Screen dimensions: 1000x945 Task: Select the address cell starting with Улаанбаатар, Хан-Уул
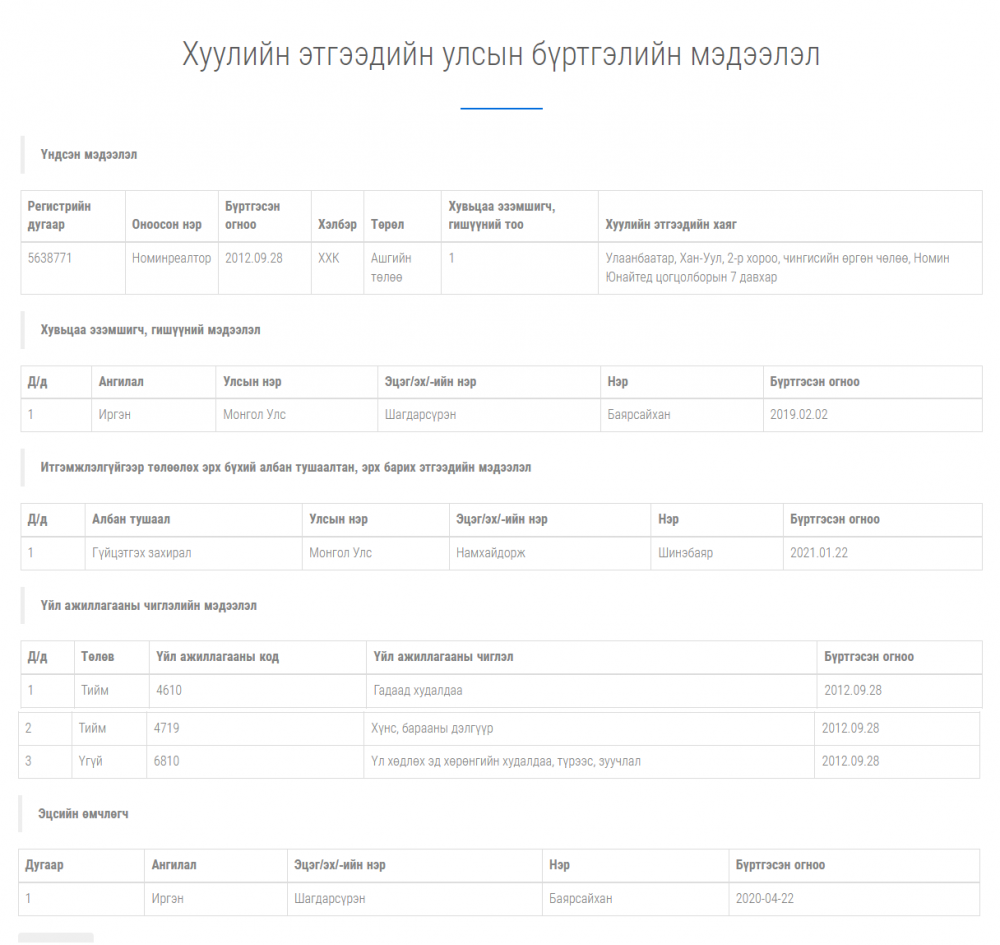(777, 268)
